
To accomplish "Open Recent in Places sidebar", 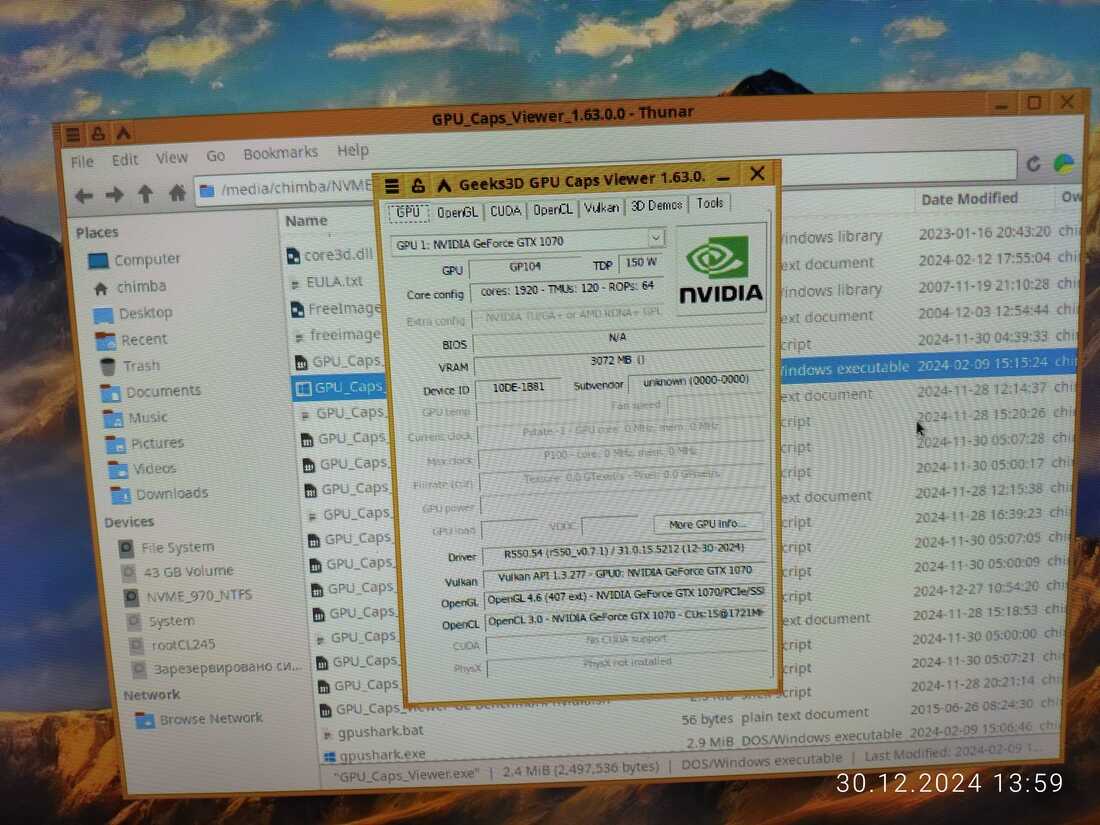I will coord(132,340).
